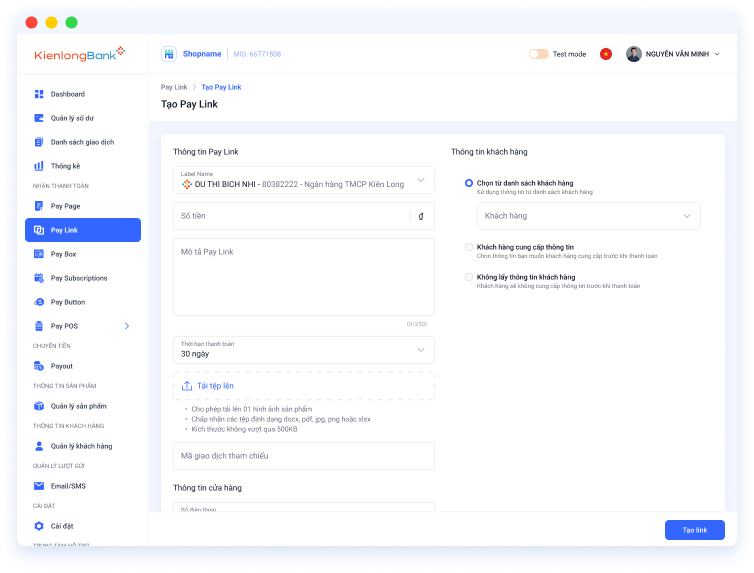754x573 pixels.
Task: Click the Thông tin cửa hàng heading
Action: coord(207,487)
